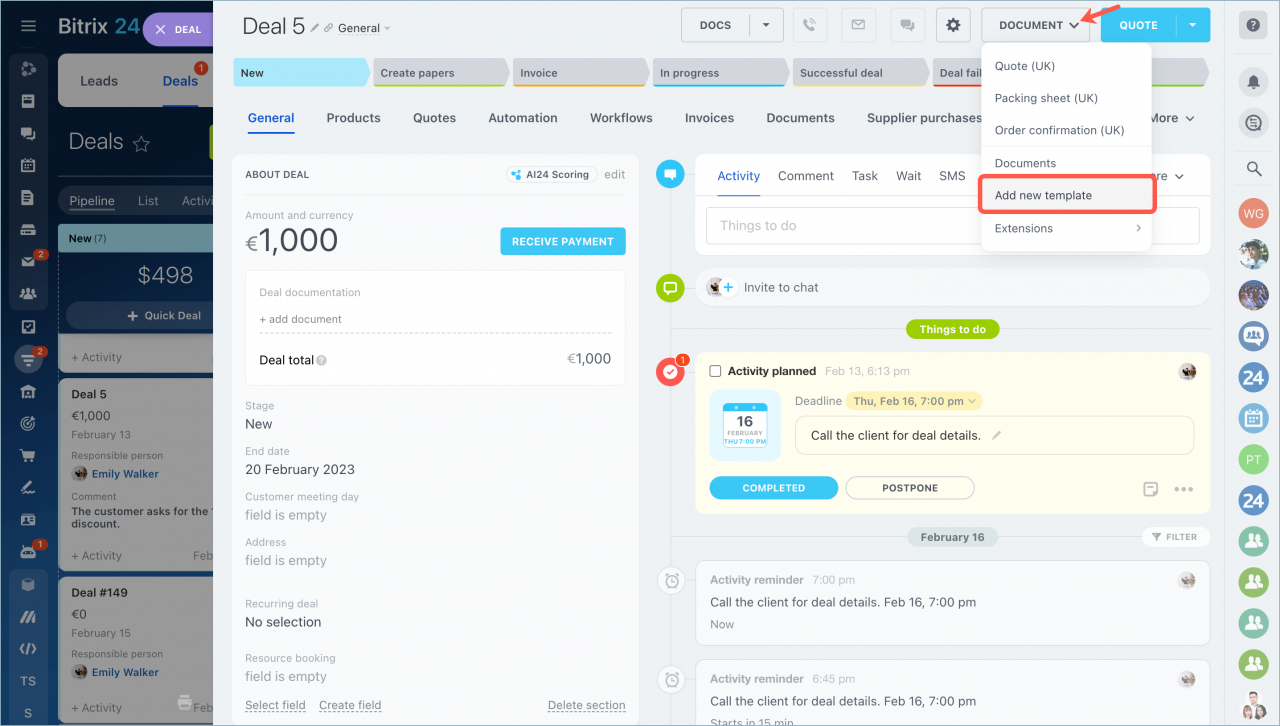Set stage to Create papers

(x=440, y=73)
